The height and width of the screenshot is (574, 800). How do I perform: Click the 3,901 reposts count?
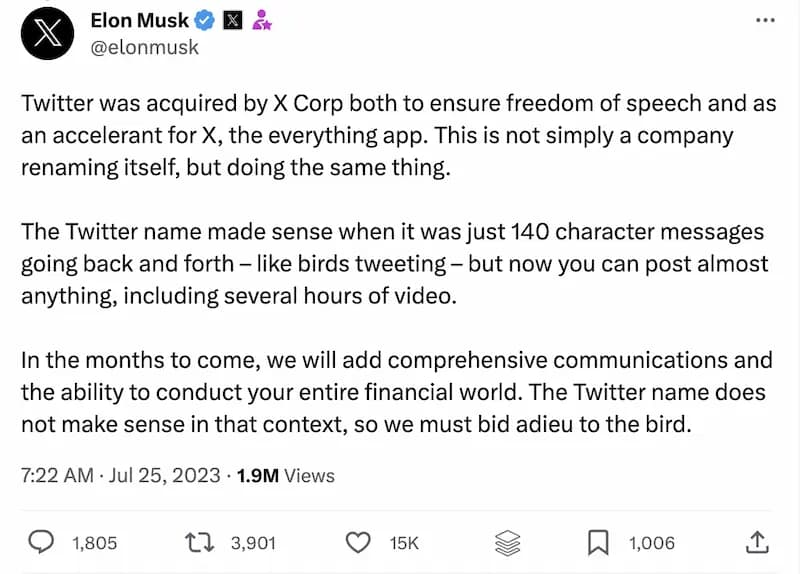pyautogui.click(x=251, y=543)
